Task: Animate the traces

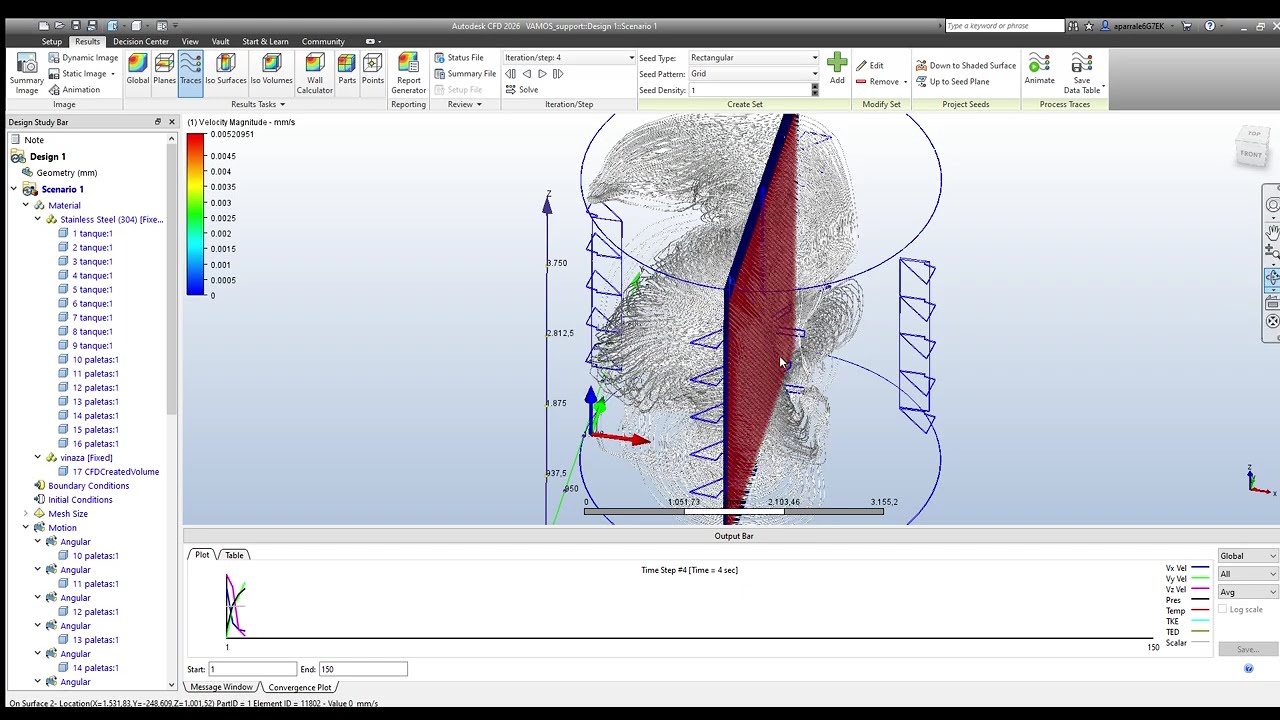Action: point(1039,69)
